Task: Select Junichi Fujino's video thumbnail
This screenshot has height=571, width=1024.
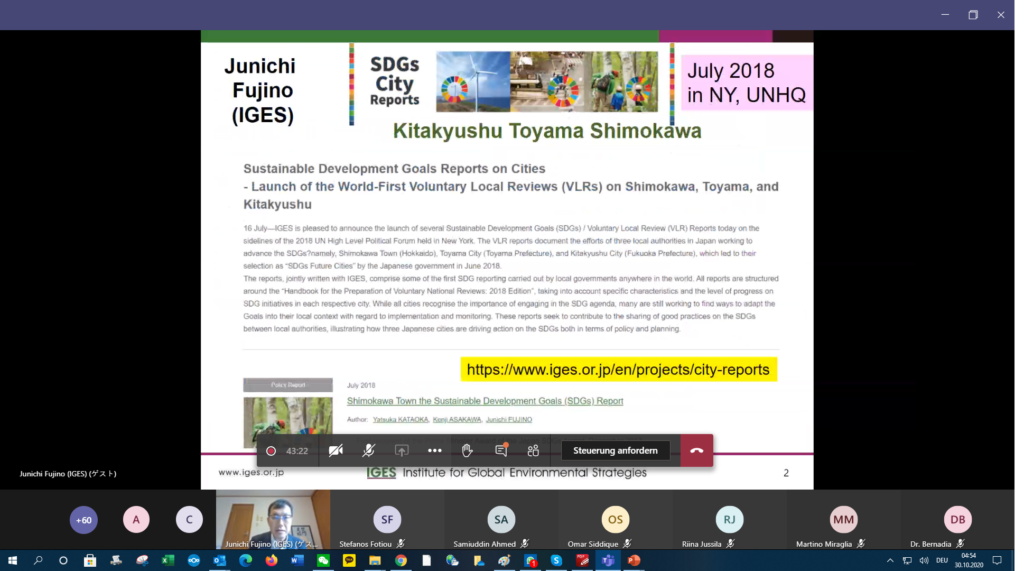Action: tap(273, 518)
